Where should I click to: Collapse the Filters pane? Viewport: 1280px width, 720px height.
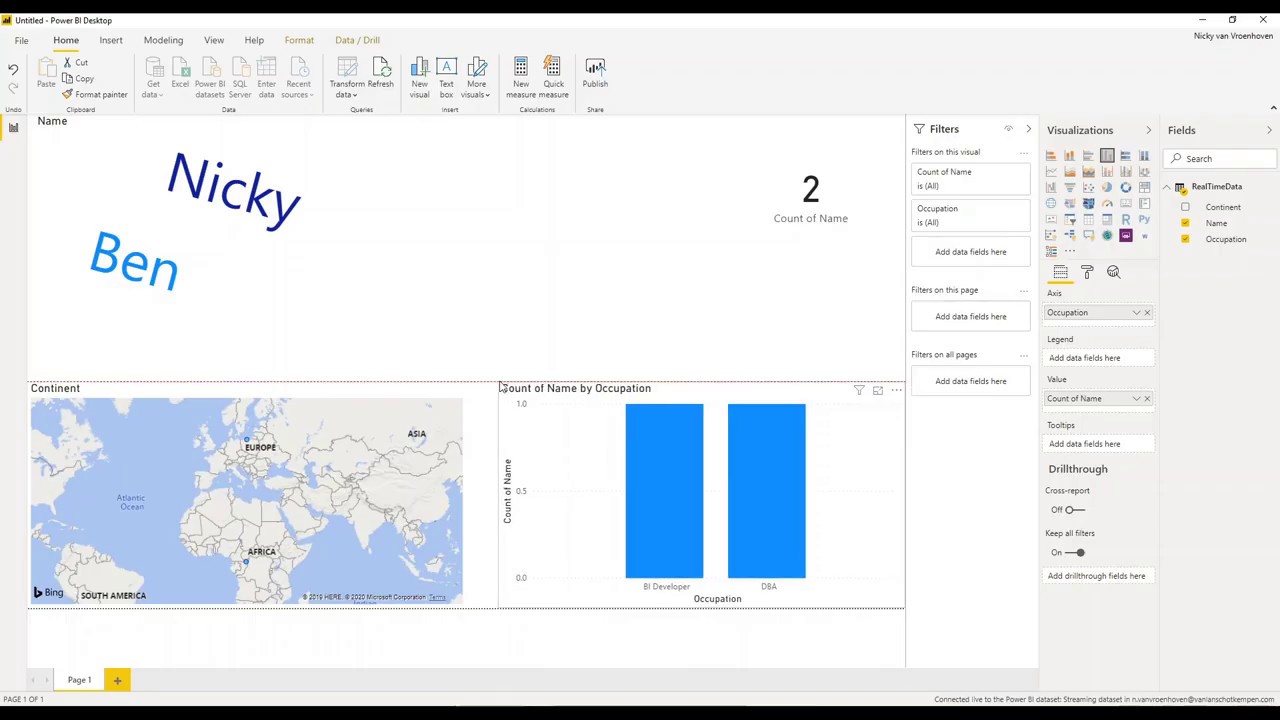click(x=1028, y=129)
